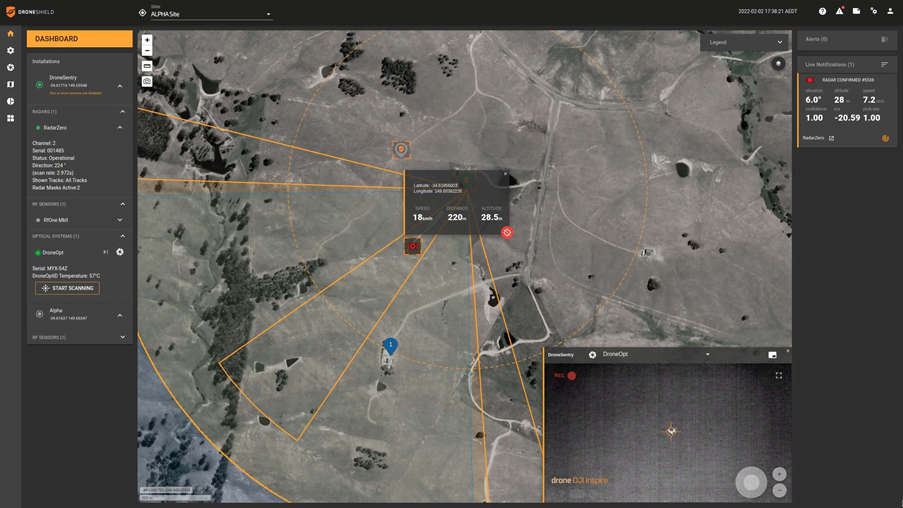This screenshot has width=903, height=508.
Task: Collapse the RadarZero details
Action: pos(120,127)
